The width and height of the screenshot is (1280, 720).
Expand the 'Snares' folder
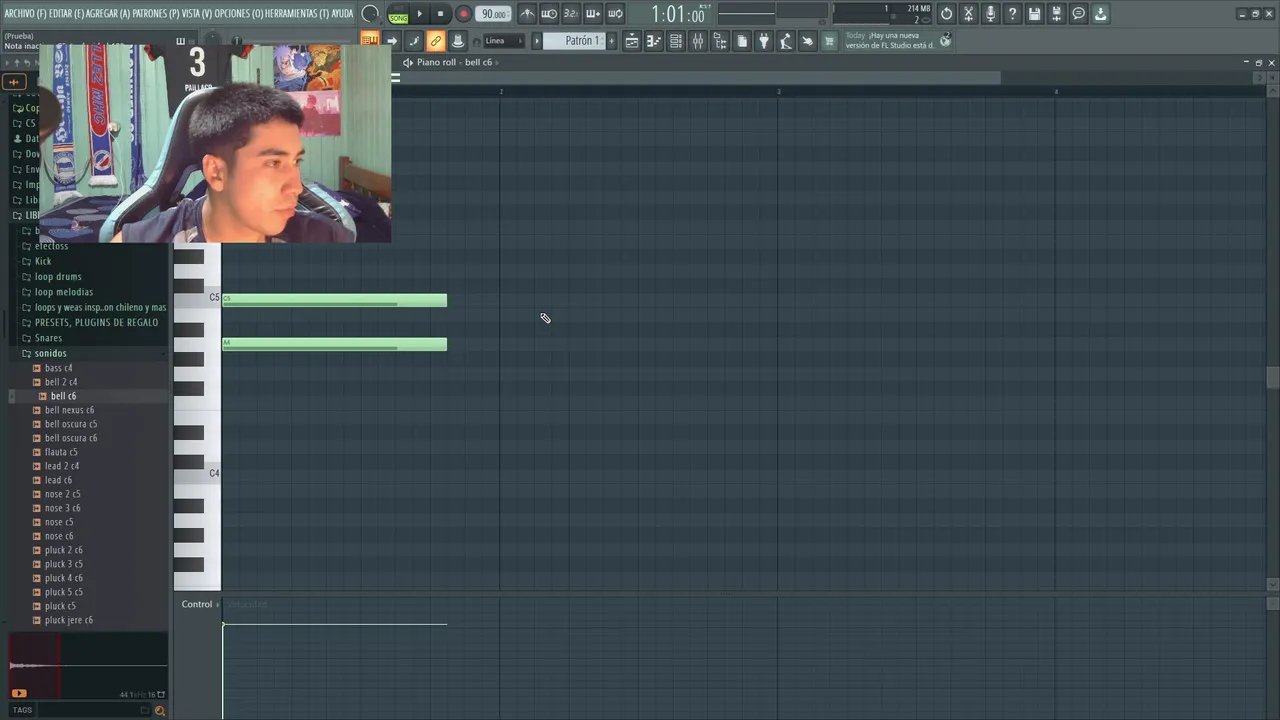click(48, 338)
